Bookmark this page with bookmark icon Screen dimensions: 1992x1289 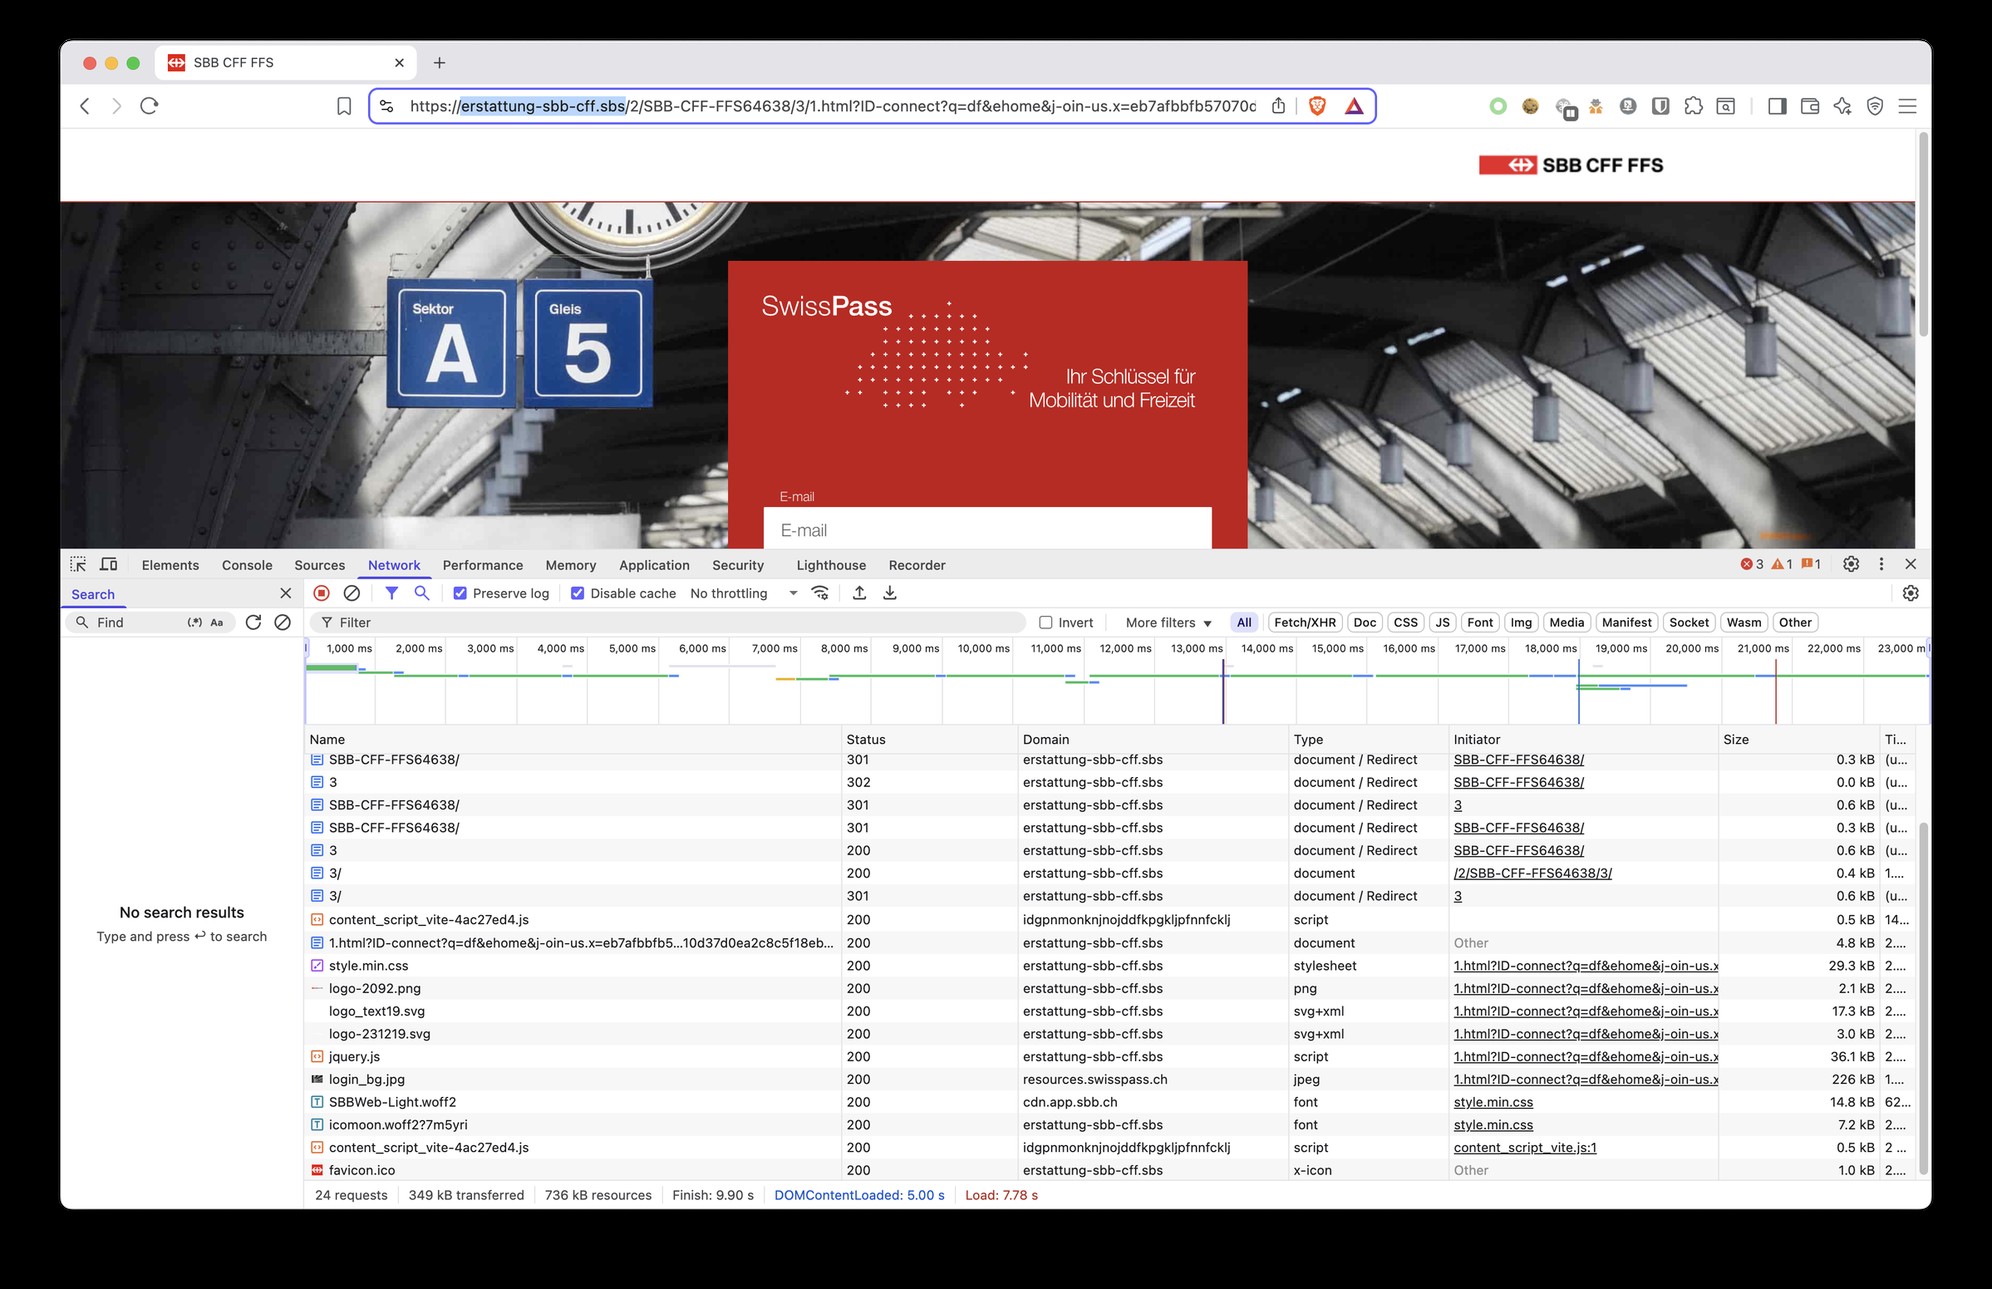(344, 106)
